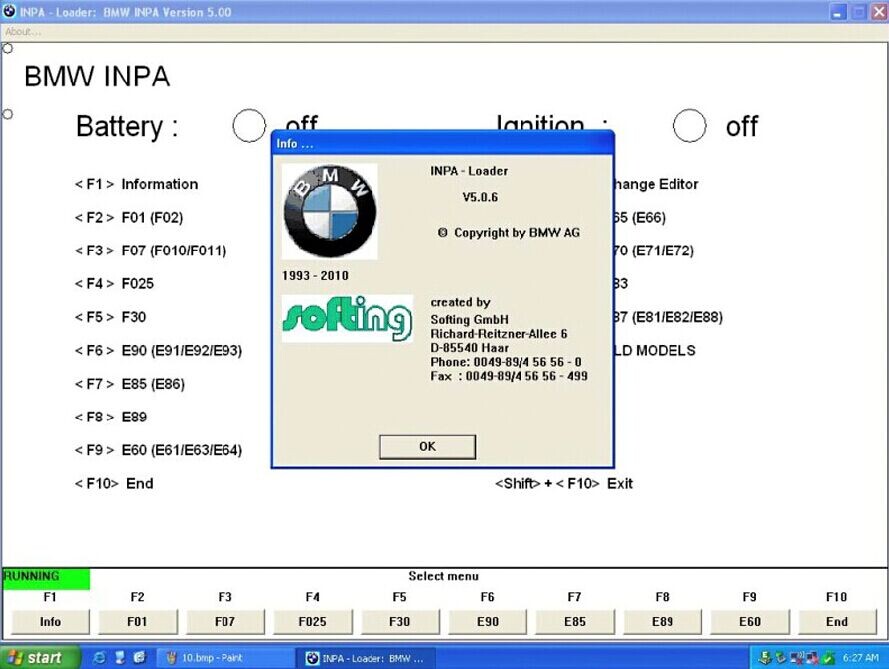Click the '1993 - 2010' year text

pos(315,276)
